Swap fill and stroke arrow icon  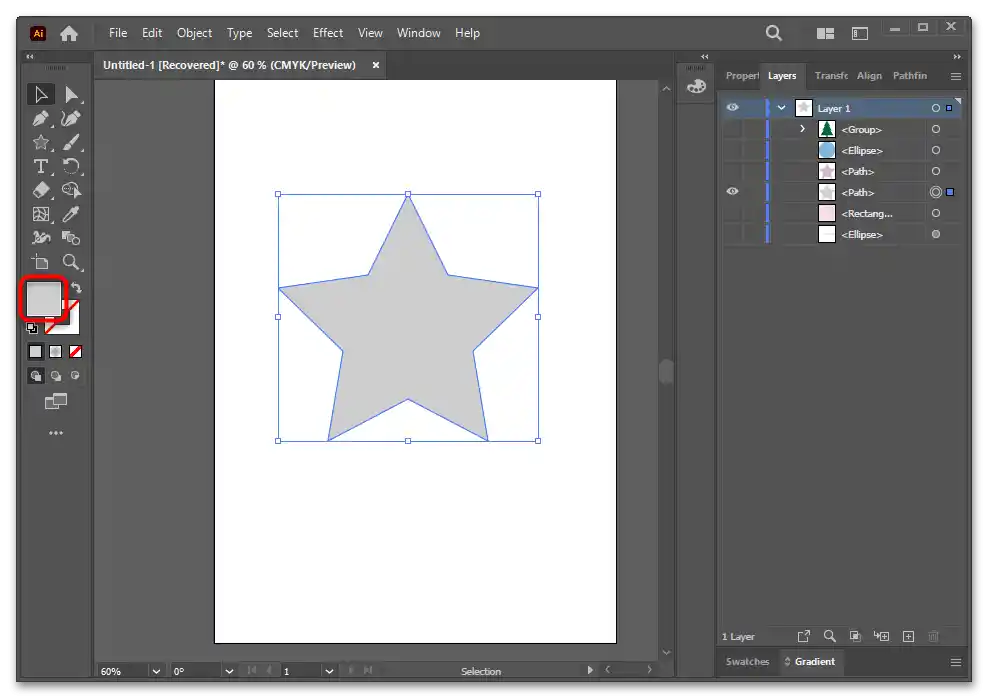tap(76, 288)
